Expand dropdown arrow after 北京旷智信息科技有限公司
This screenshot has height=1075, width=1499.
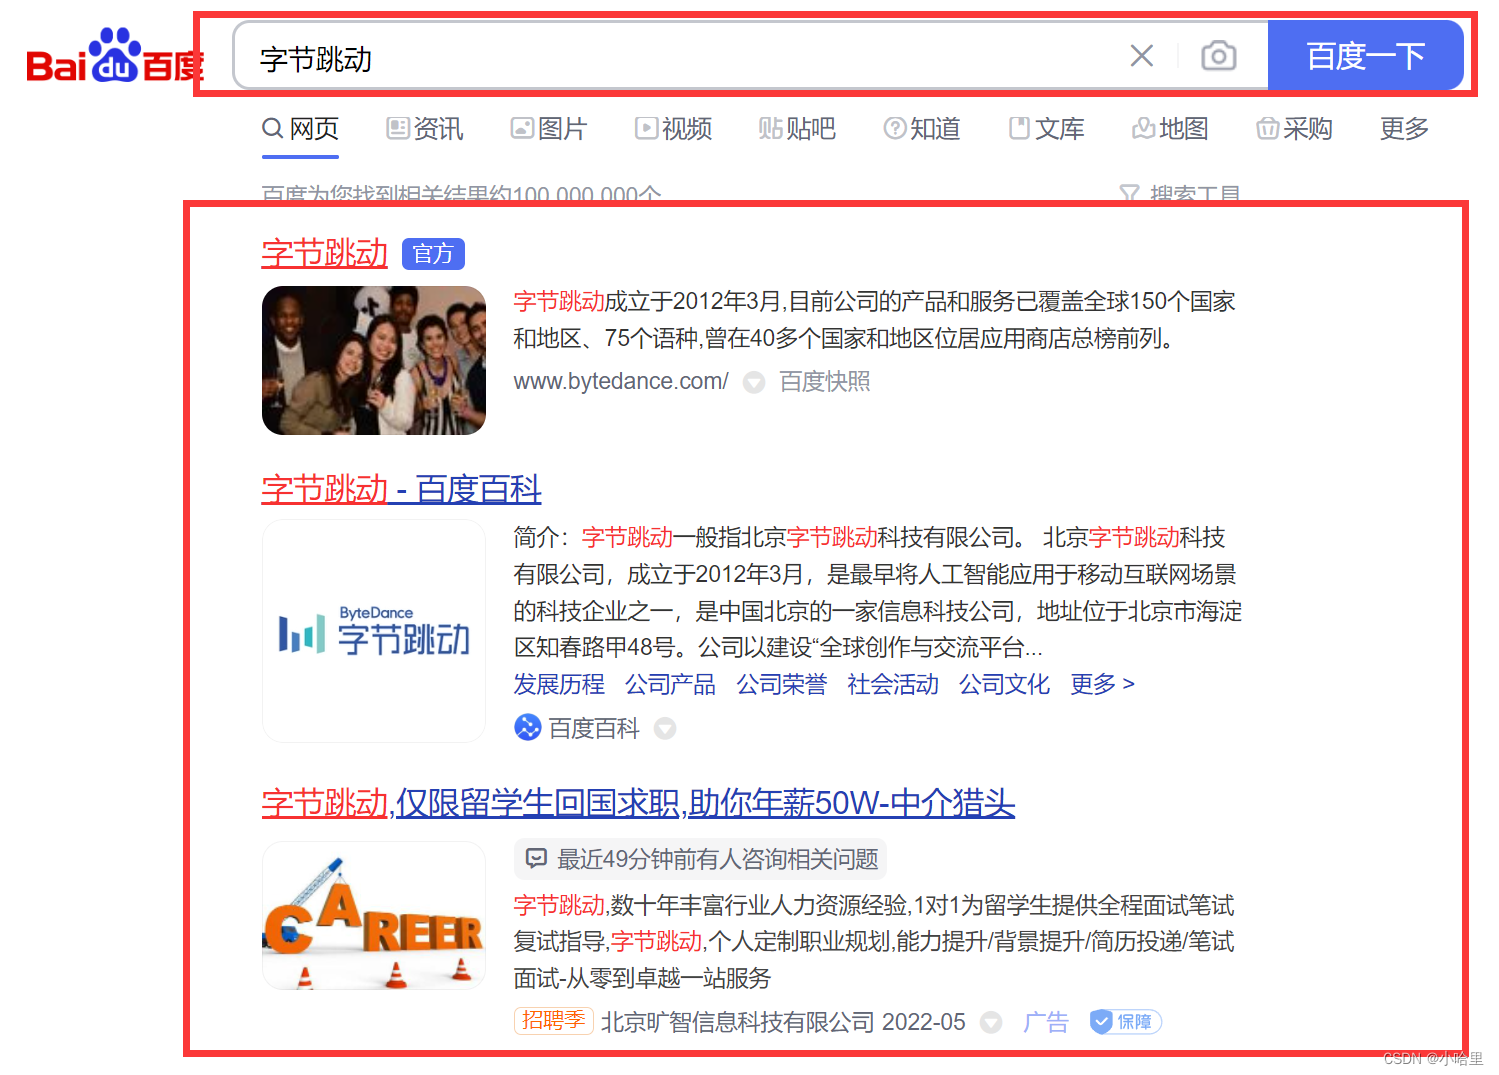click(x=991, y=1023)
